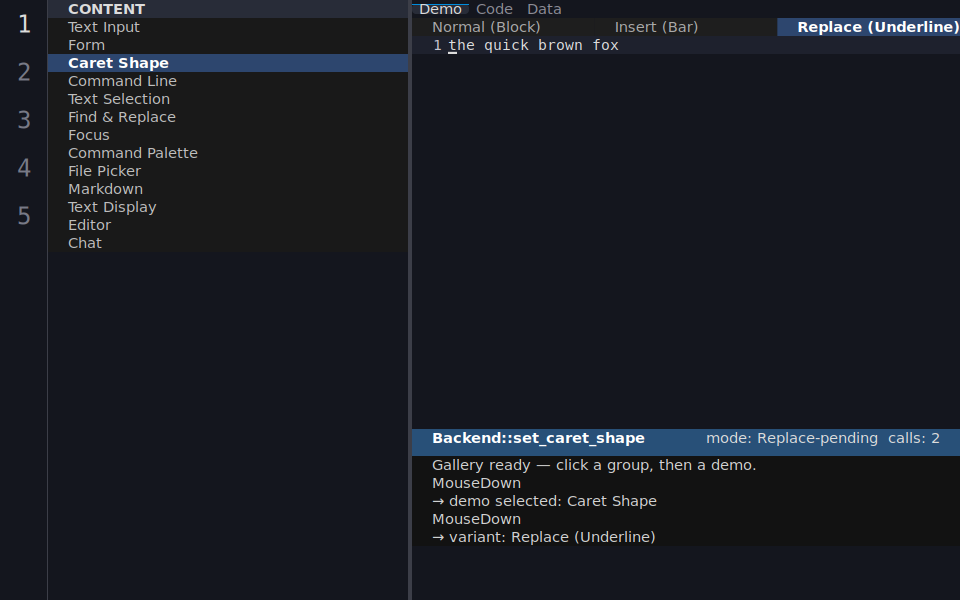Viewport: 960px width, 600px height.
Task: Select group number 4 in the sidebar
Action: tap(24, 168)
